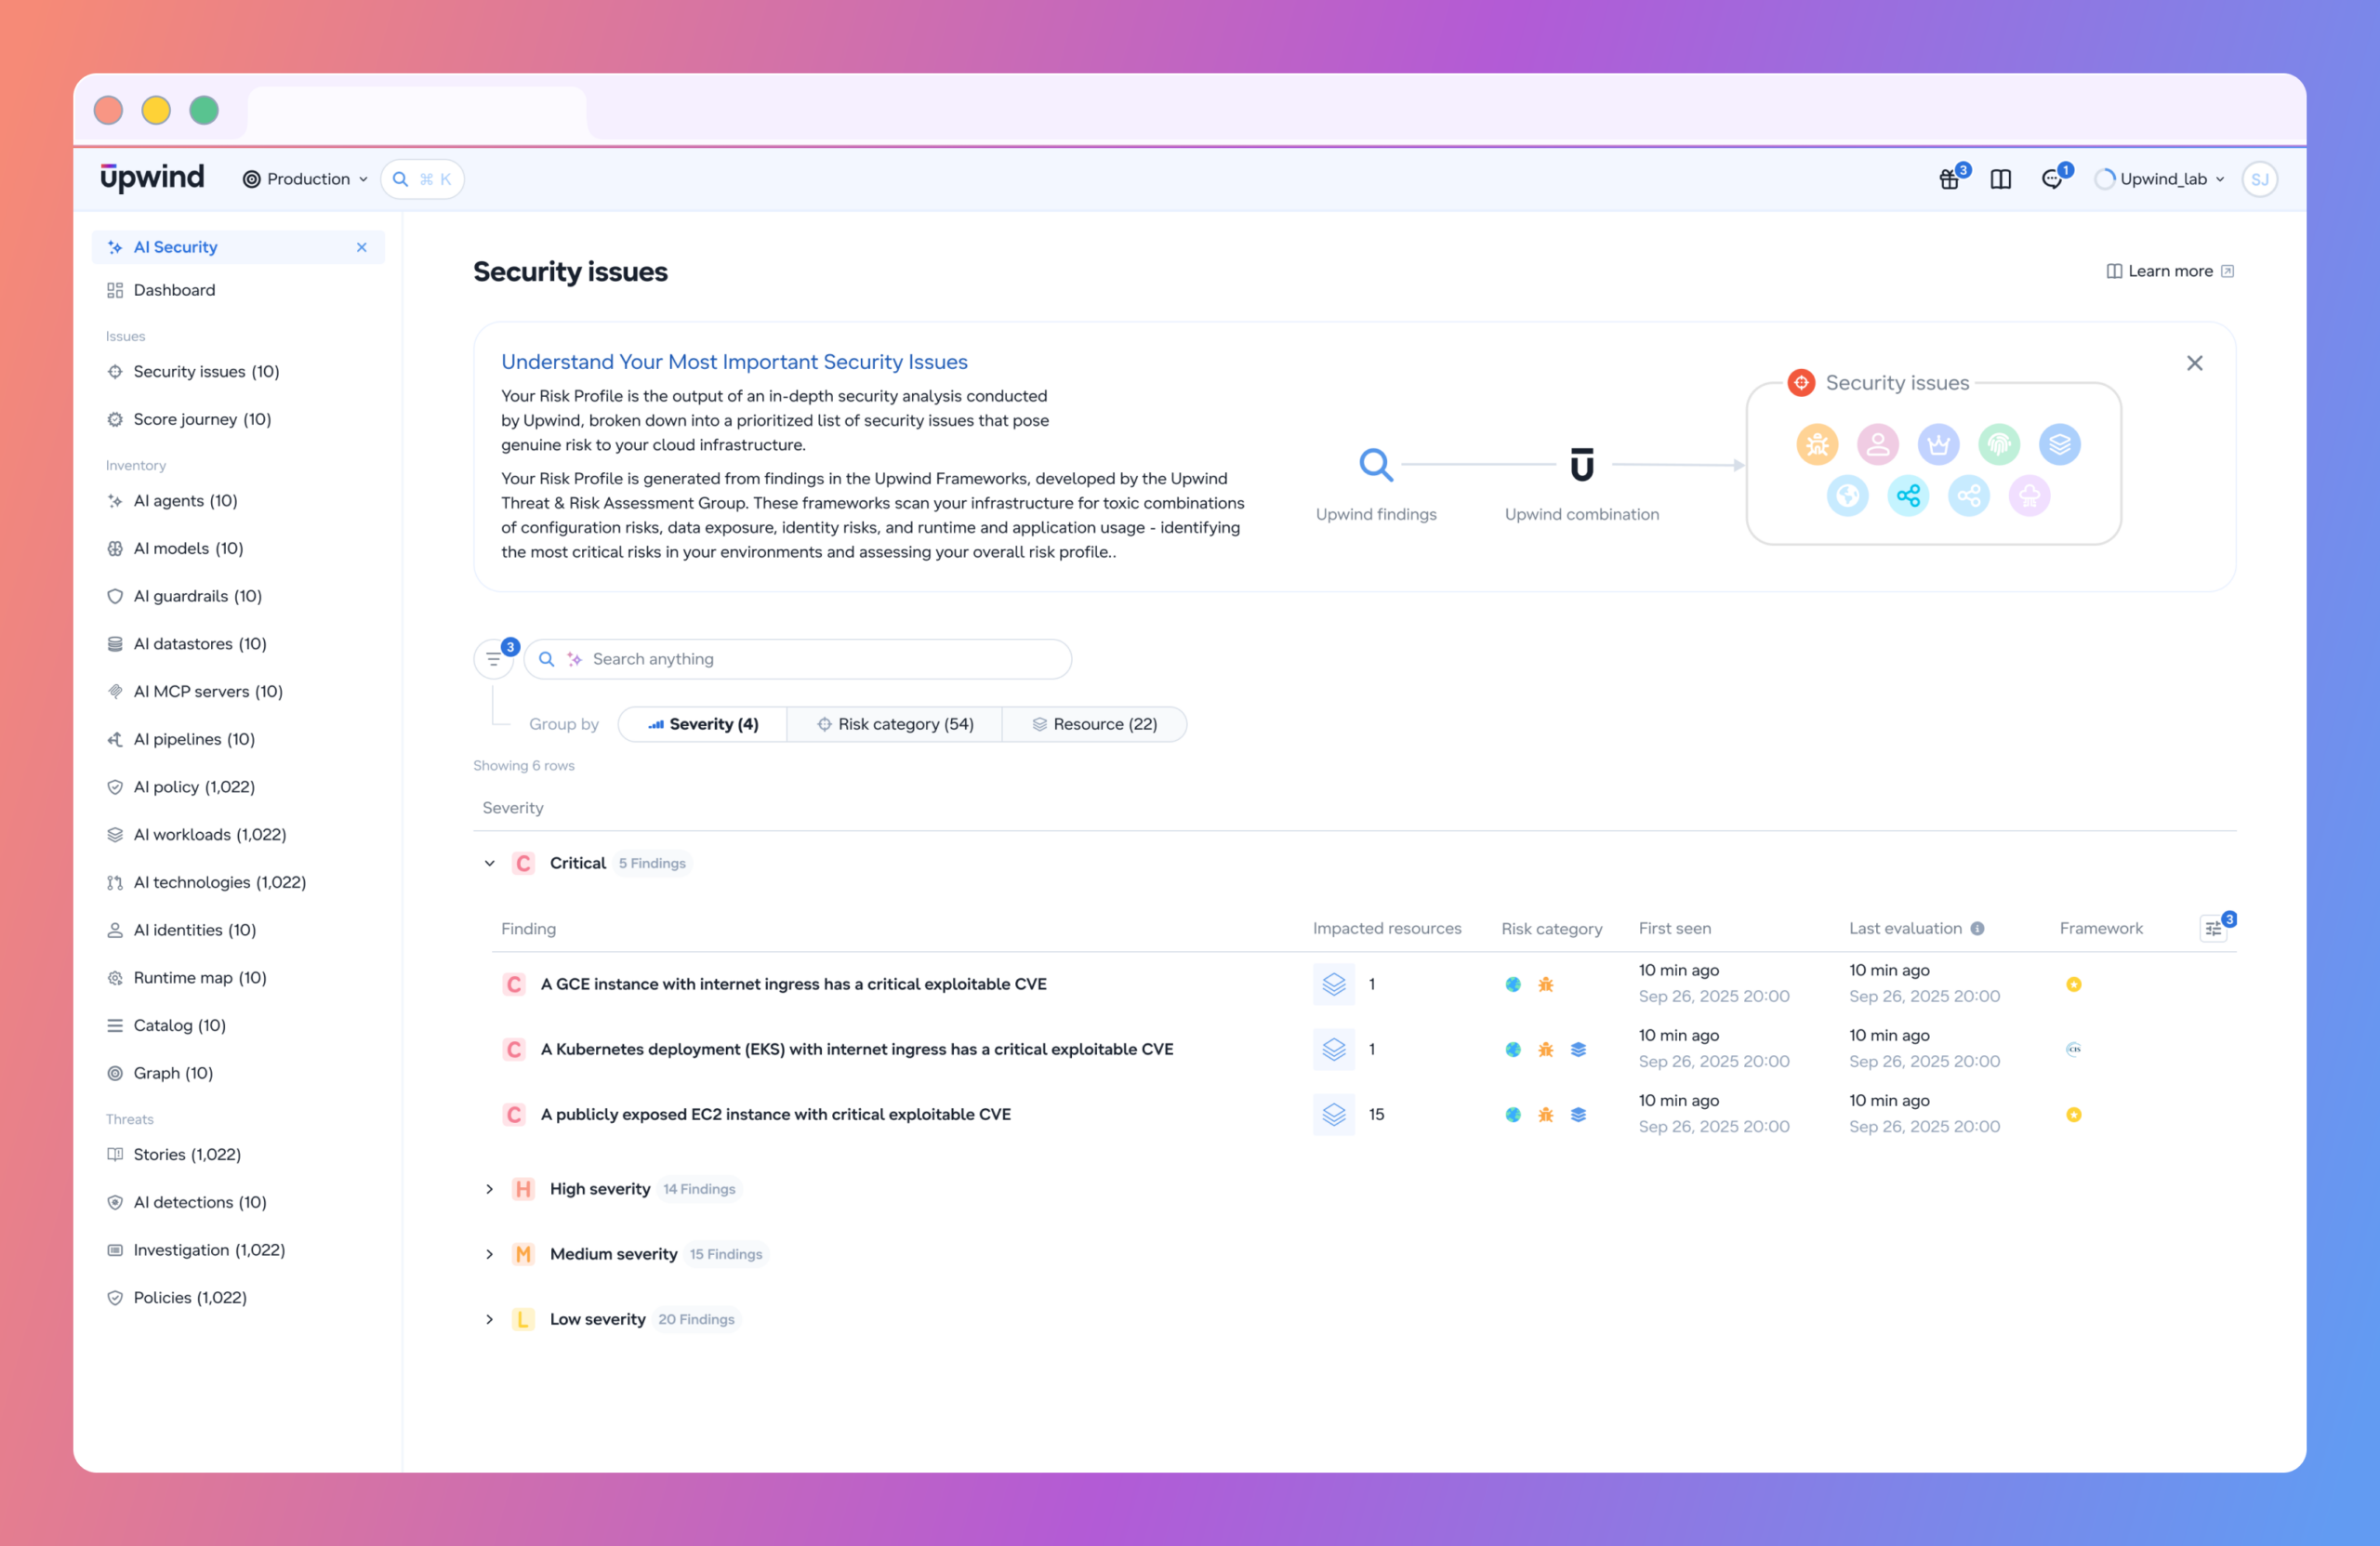Click the red target icon on Security issues card
2380x1546 pixels.
(1801, 383)
